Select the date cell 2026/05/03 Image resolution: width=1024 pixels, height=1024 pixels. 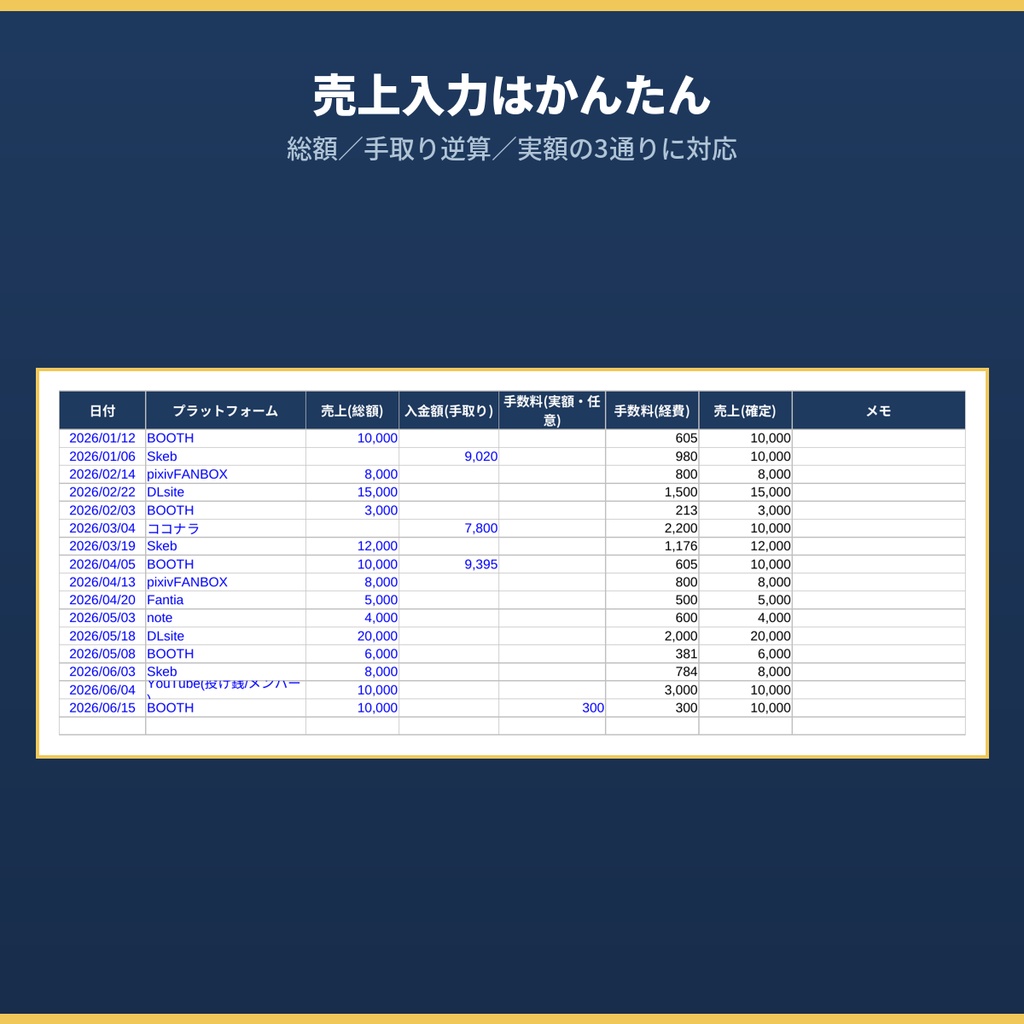(103, 618)
